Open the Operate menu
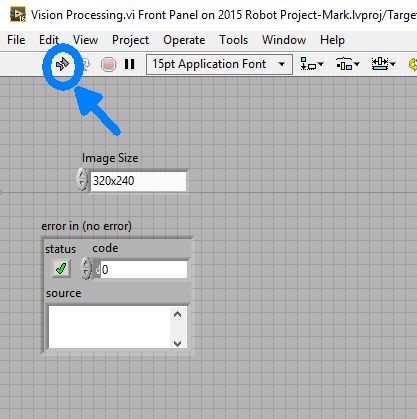This screenshot has height=419, width=417. [184, 40]
